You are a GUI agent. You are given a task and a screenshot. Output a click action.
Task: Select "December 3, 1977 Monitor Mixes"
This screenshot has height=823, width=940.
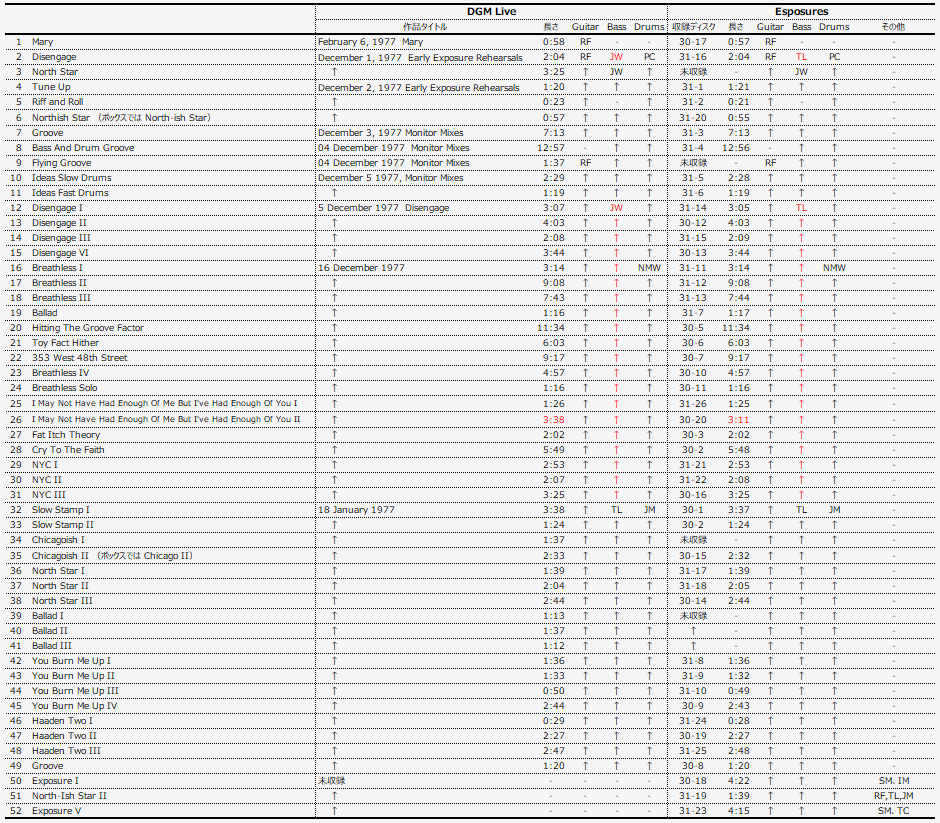coord(390,132)
